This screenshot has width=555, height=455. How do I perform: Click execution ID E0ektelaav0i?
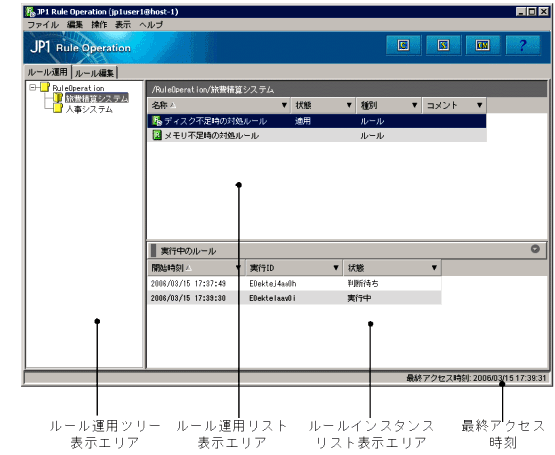tap(273, 298)
